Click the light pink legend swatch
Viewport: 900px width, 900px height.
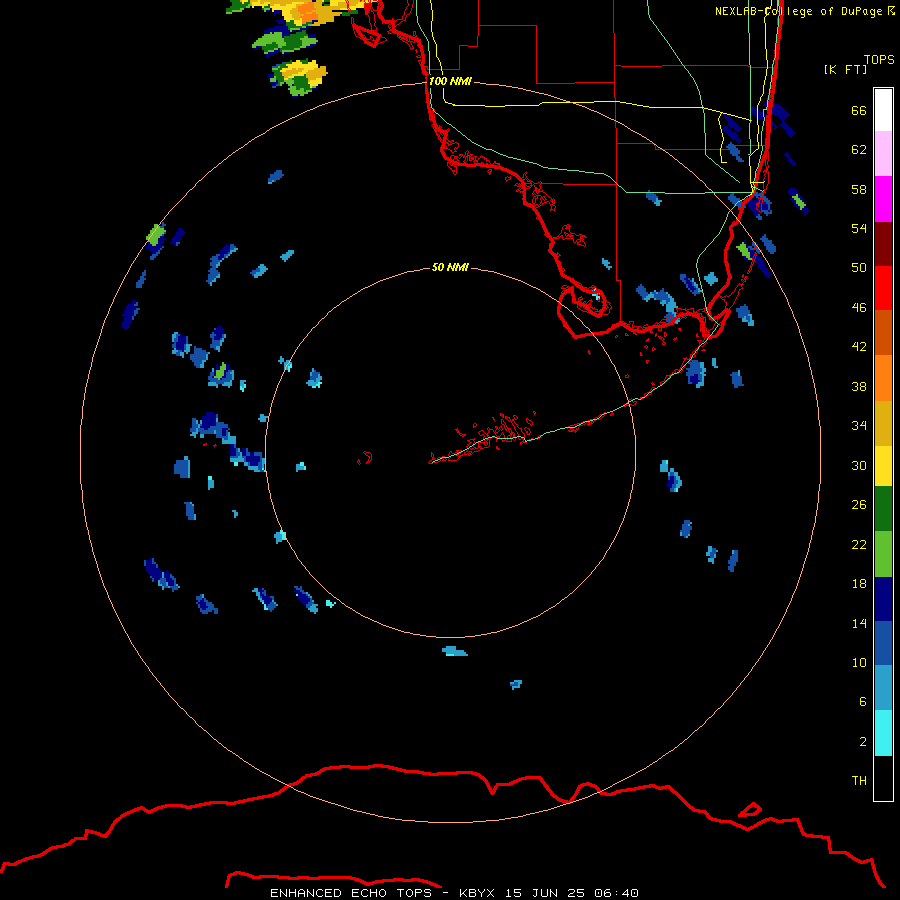[x=883, y=154]
